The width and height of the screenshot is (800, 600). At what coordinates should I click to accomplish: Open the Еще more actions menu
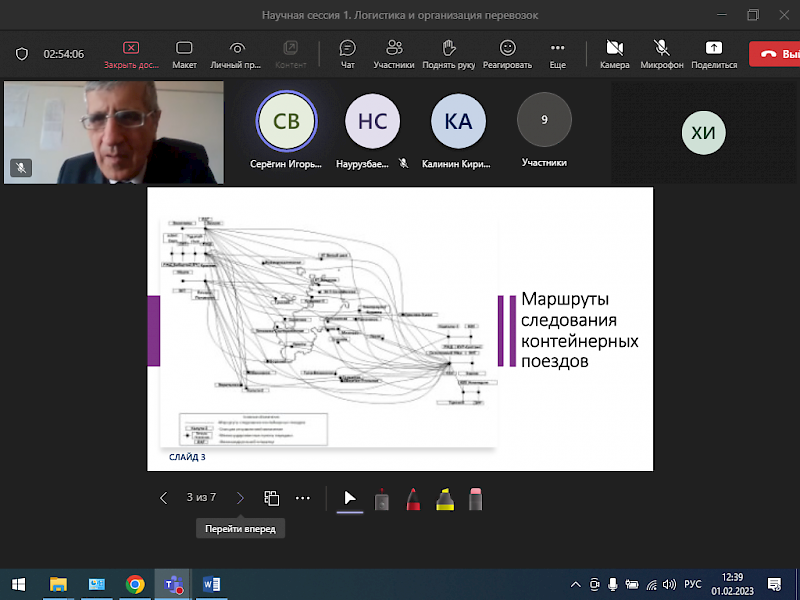557,53
